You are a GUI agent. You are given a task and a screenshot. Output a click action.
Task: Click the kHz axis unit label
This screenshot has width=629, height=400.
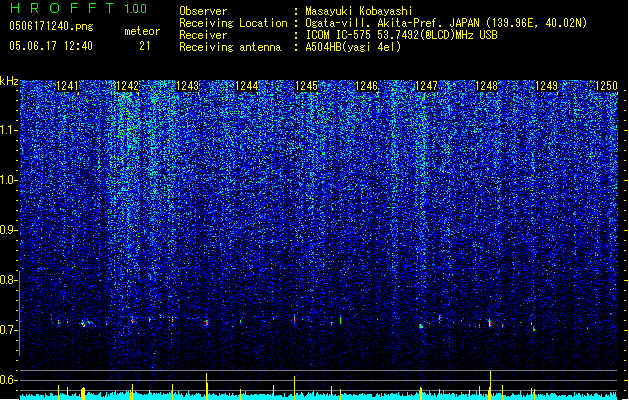[9, 81]
